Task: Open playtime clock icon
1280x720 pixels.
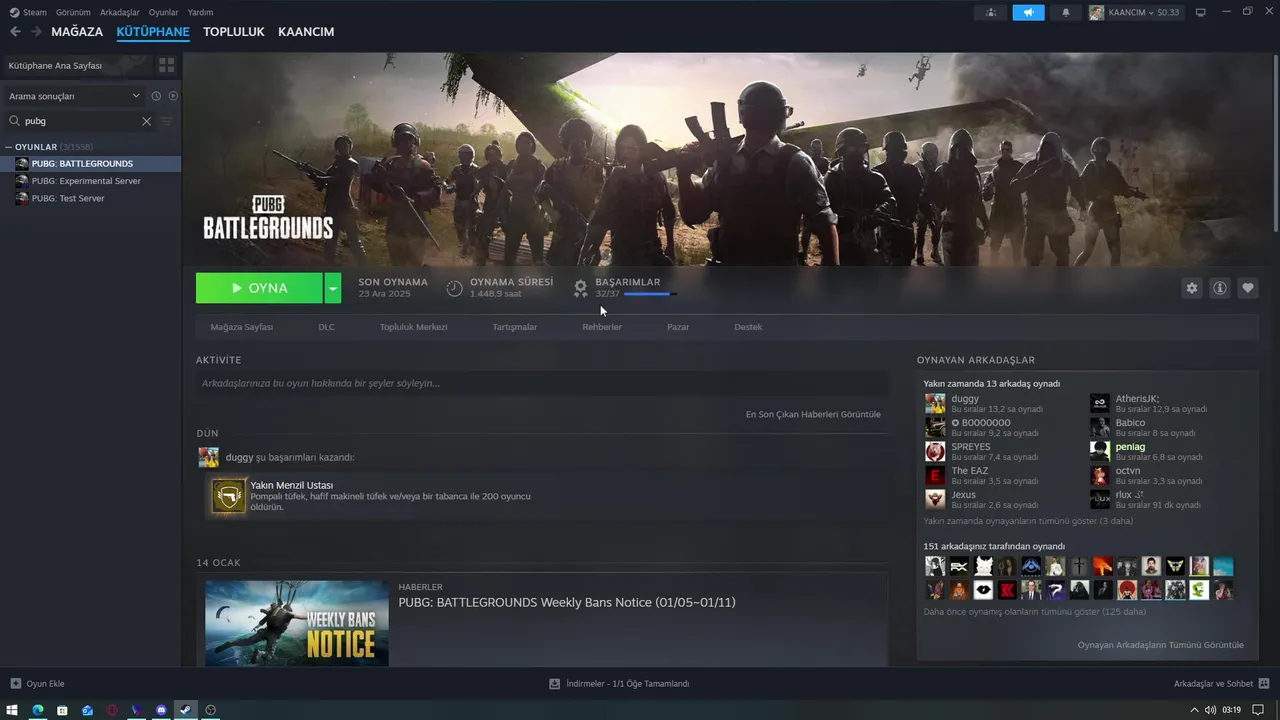Action: (x=454, y=288)
